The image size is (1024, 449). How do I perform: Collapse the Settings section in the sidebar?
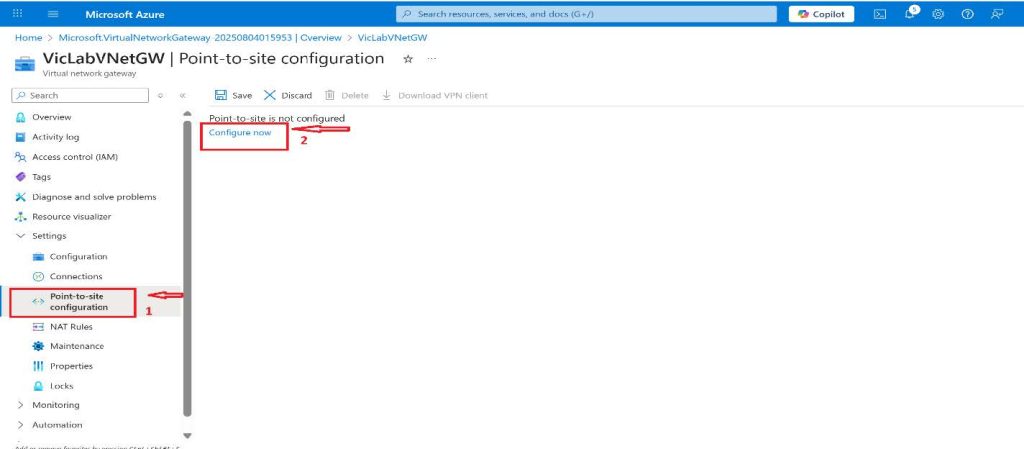[x=21, y=236]
